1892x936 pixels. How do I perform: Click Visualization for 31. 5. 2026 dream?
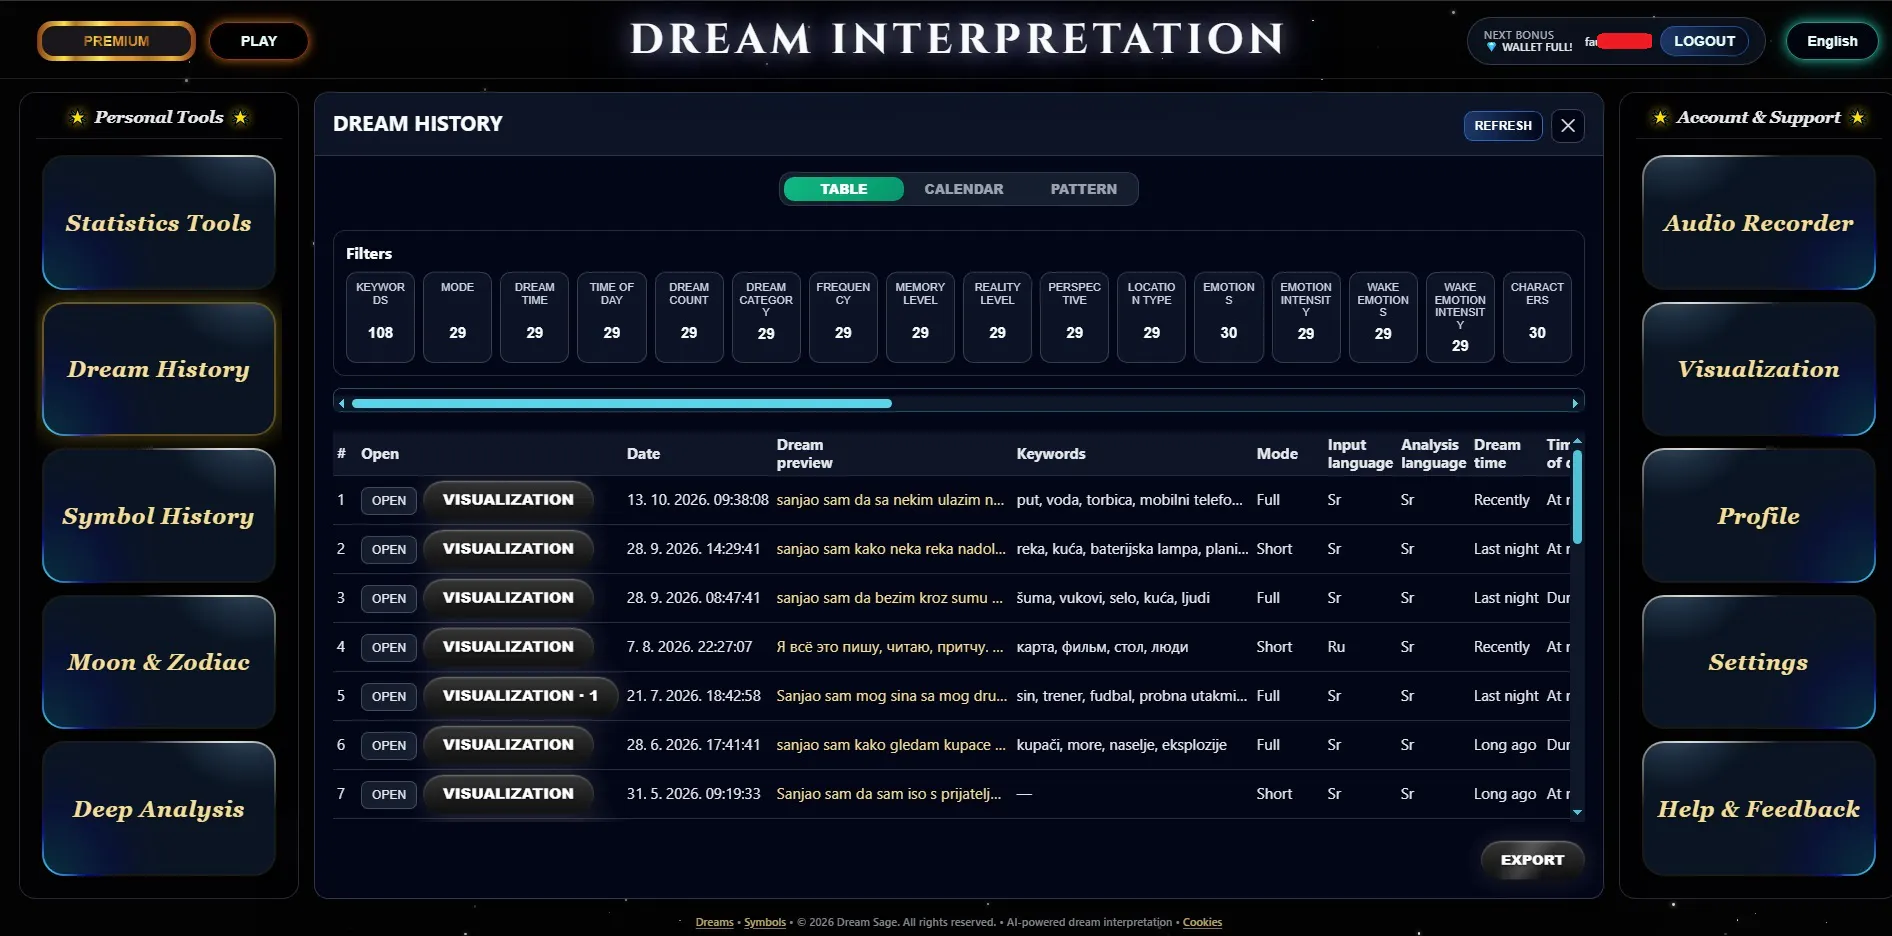[x=508, y=794]
